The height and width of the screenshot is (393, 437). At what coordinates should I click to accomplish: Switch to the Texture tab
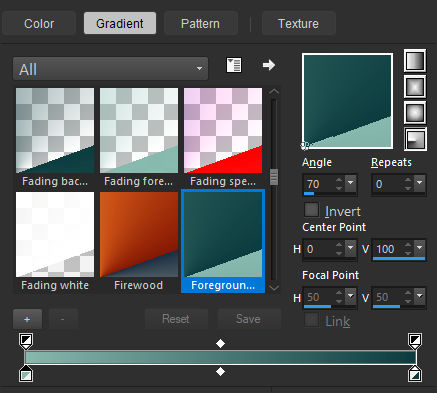298,23
